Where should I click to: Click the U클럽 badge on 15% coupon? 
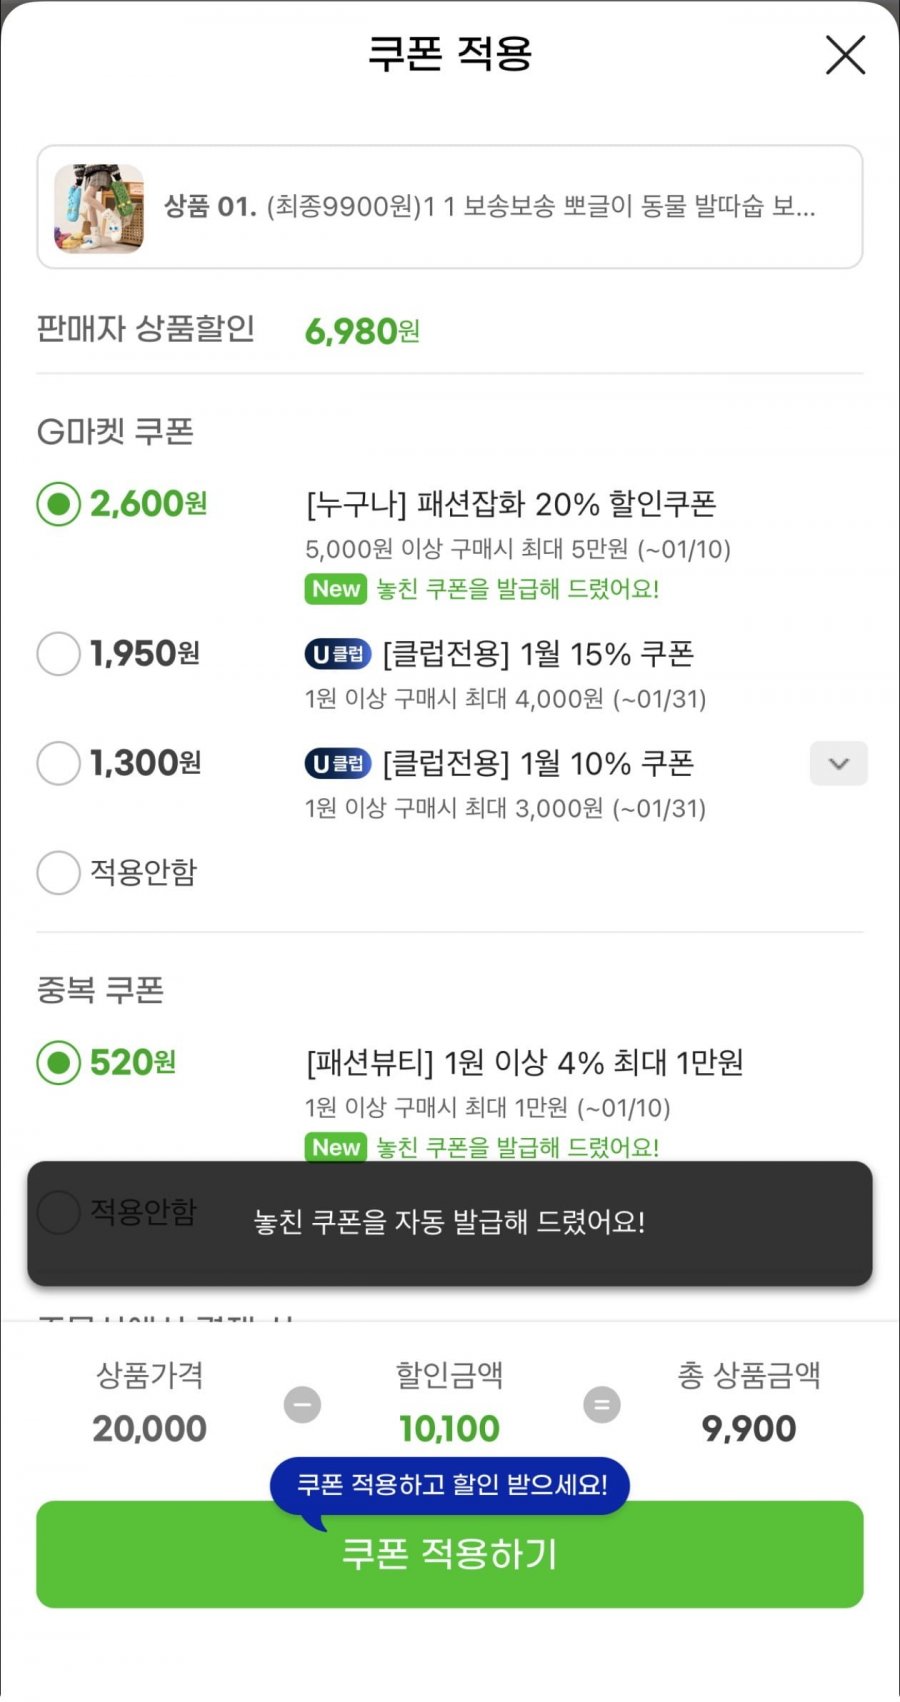[337, 654]
